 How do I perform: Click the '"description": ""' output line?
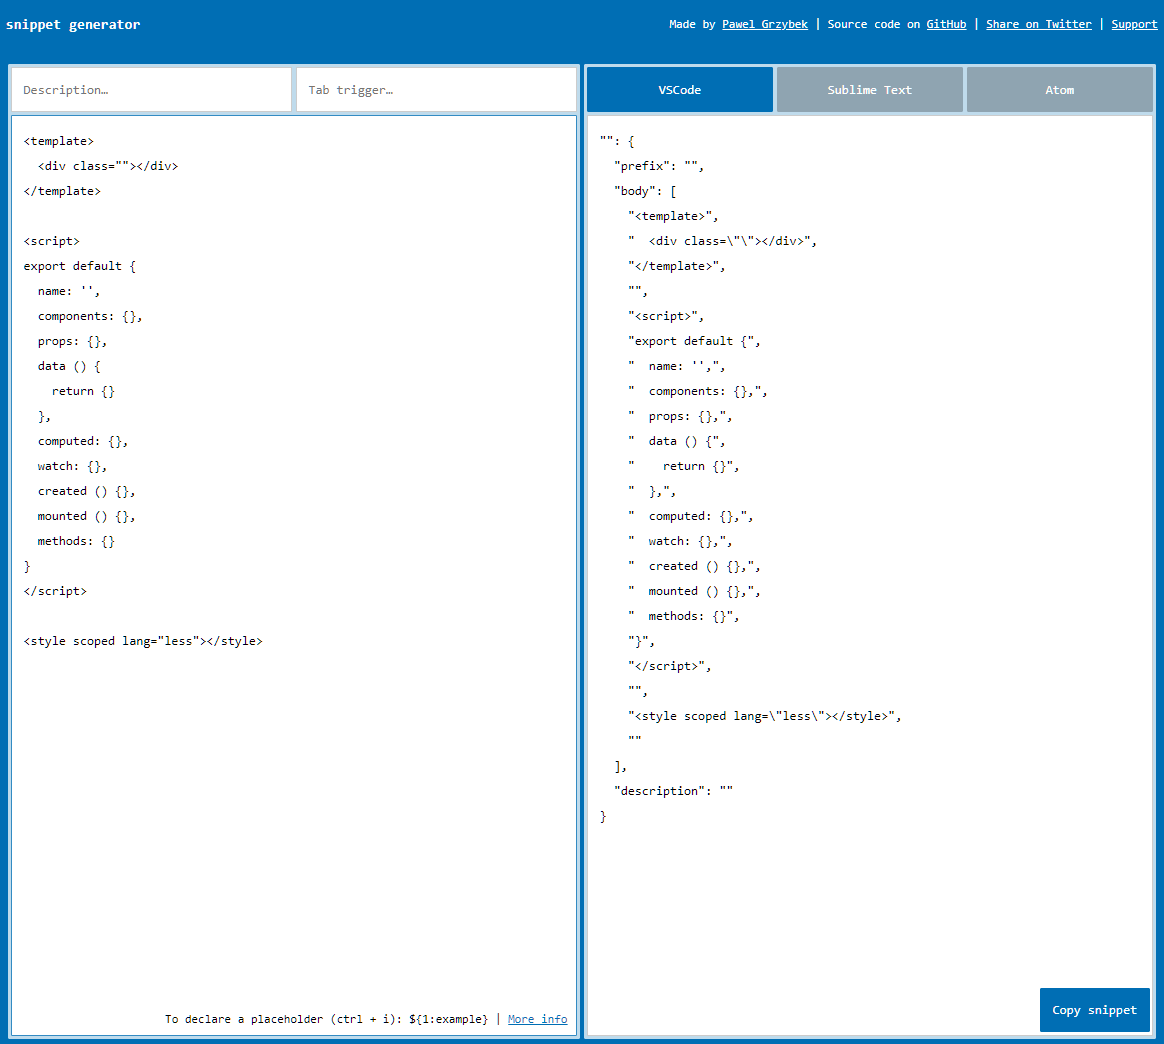coord(673,791)
